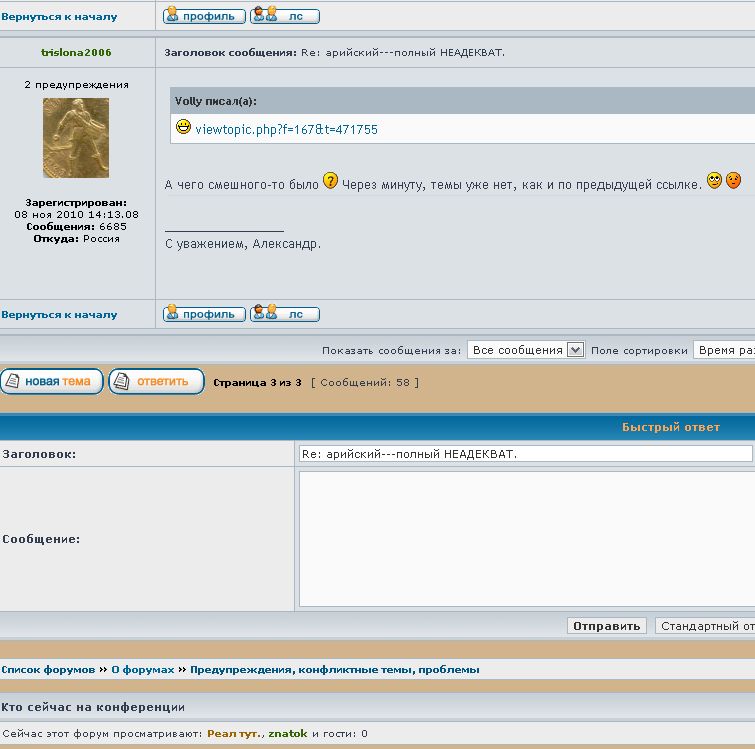The image size is (755, 749).
Task: Create a new topic with 'новая тема'
Action: [52, 381]
